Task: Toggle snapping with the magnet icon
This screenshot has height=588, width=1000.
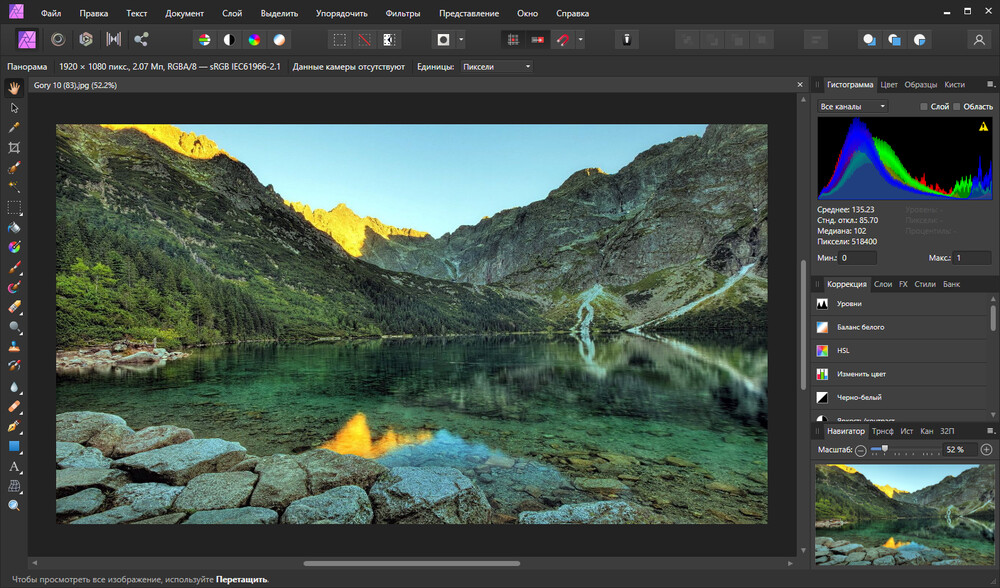Action: coord(564,39)
